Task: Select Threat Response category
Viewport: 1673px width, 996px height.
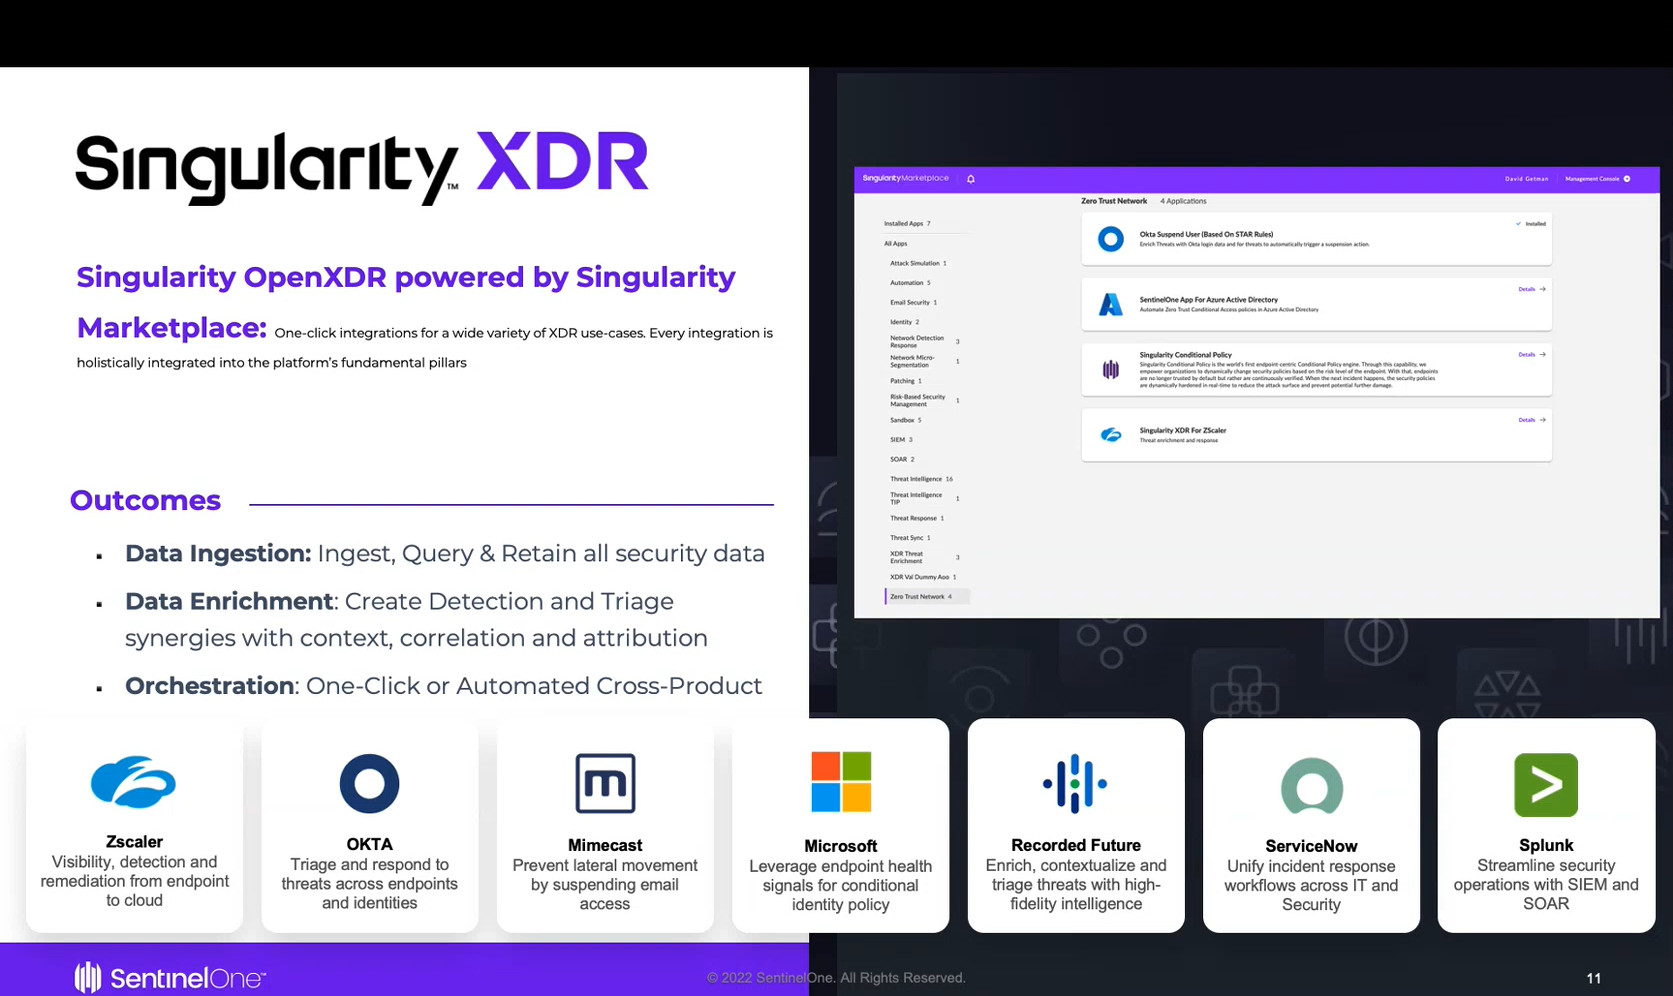Action: 916,518
